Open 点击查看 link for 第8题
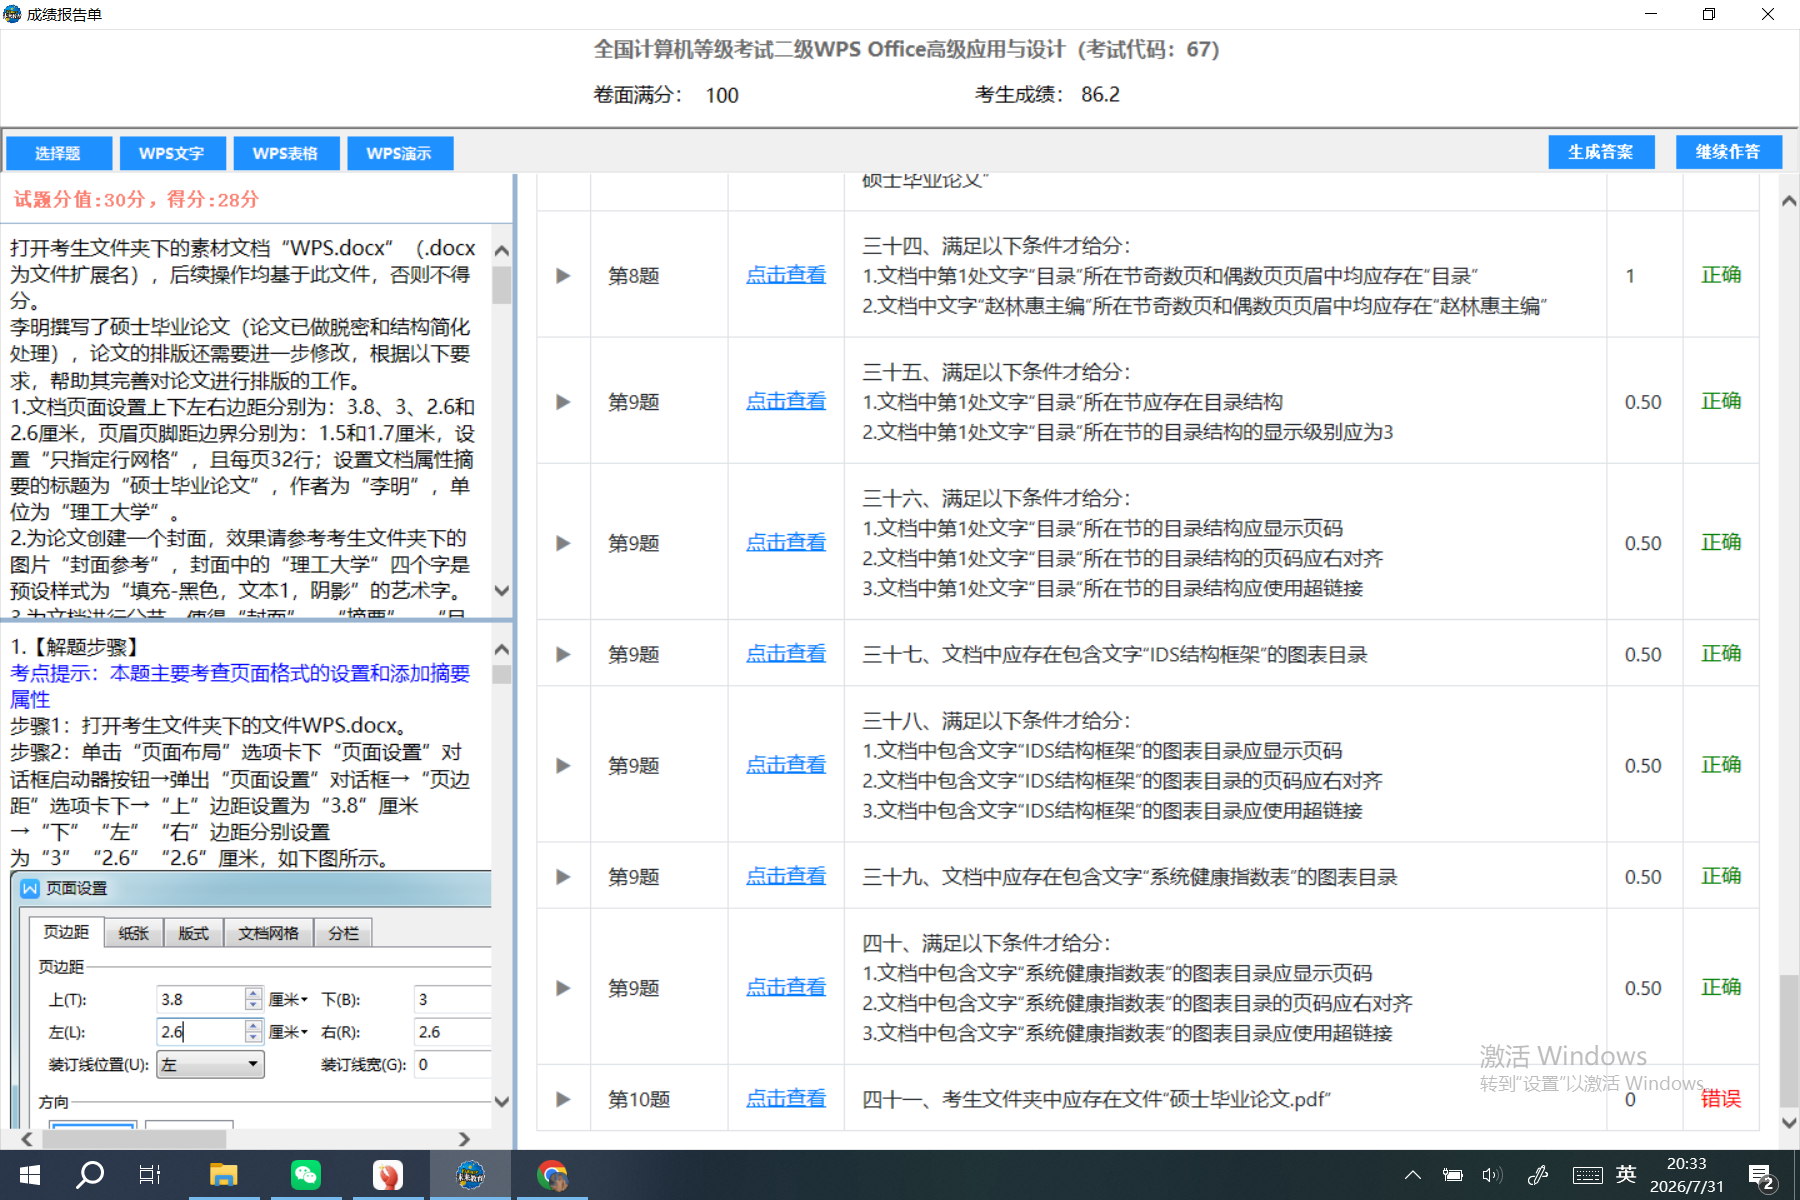 [786, 275]
